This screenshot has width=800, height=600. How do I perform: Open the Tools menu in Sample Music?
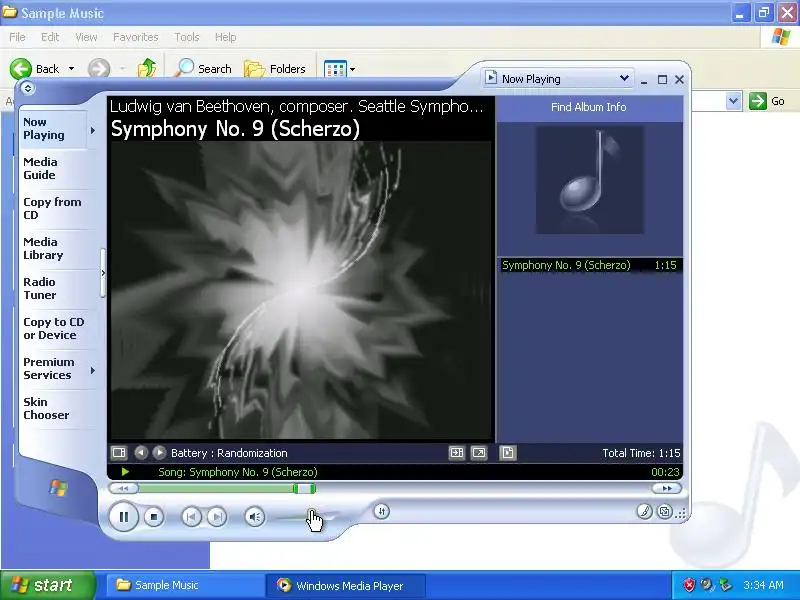[187, 37]
